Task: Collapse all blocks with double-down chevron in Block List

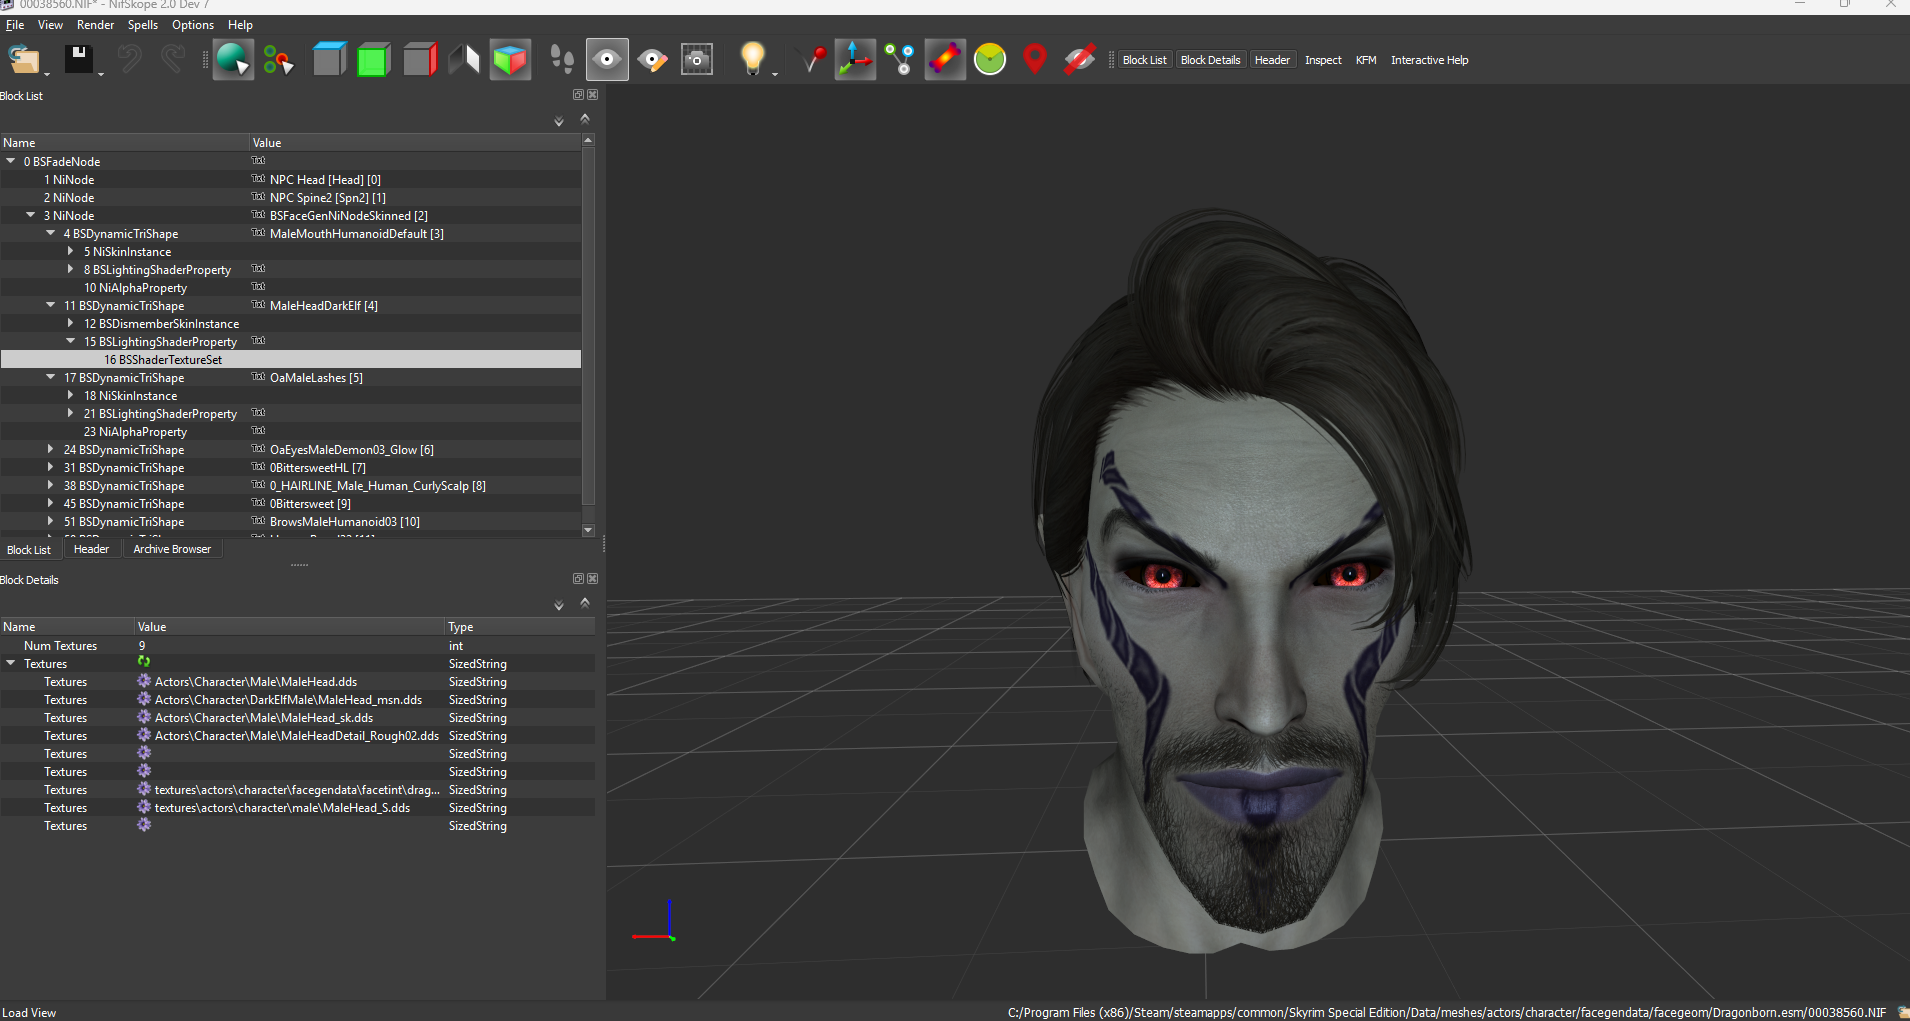Action: click(559, 121)
